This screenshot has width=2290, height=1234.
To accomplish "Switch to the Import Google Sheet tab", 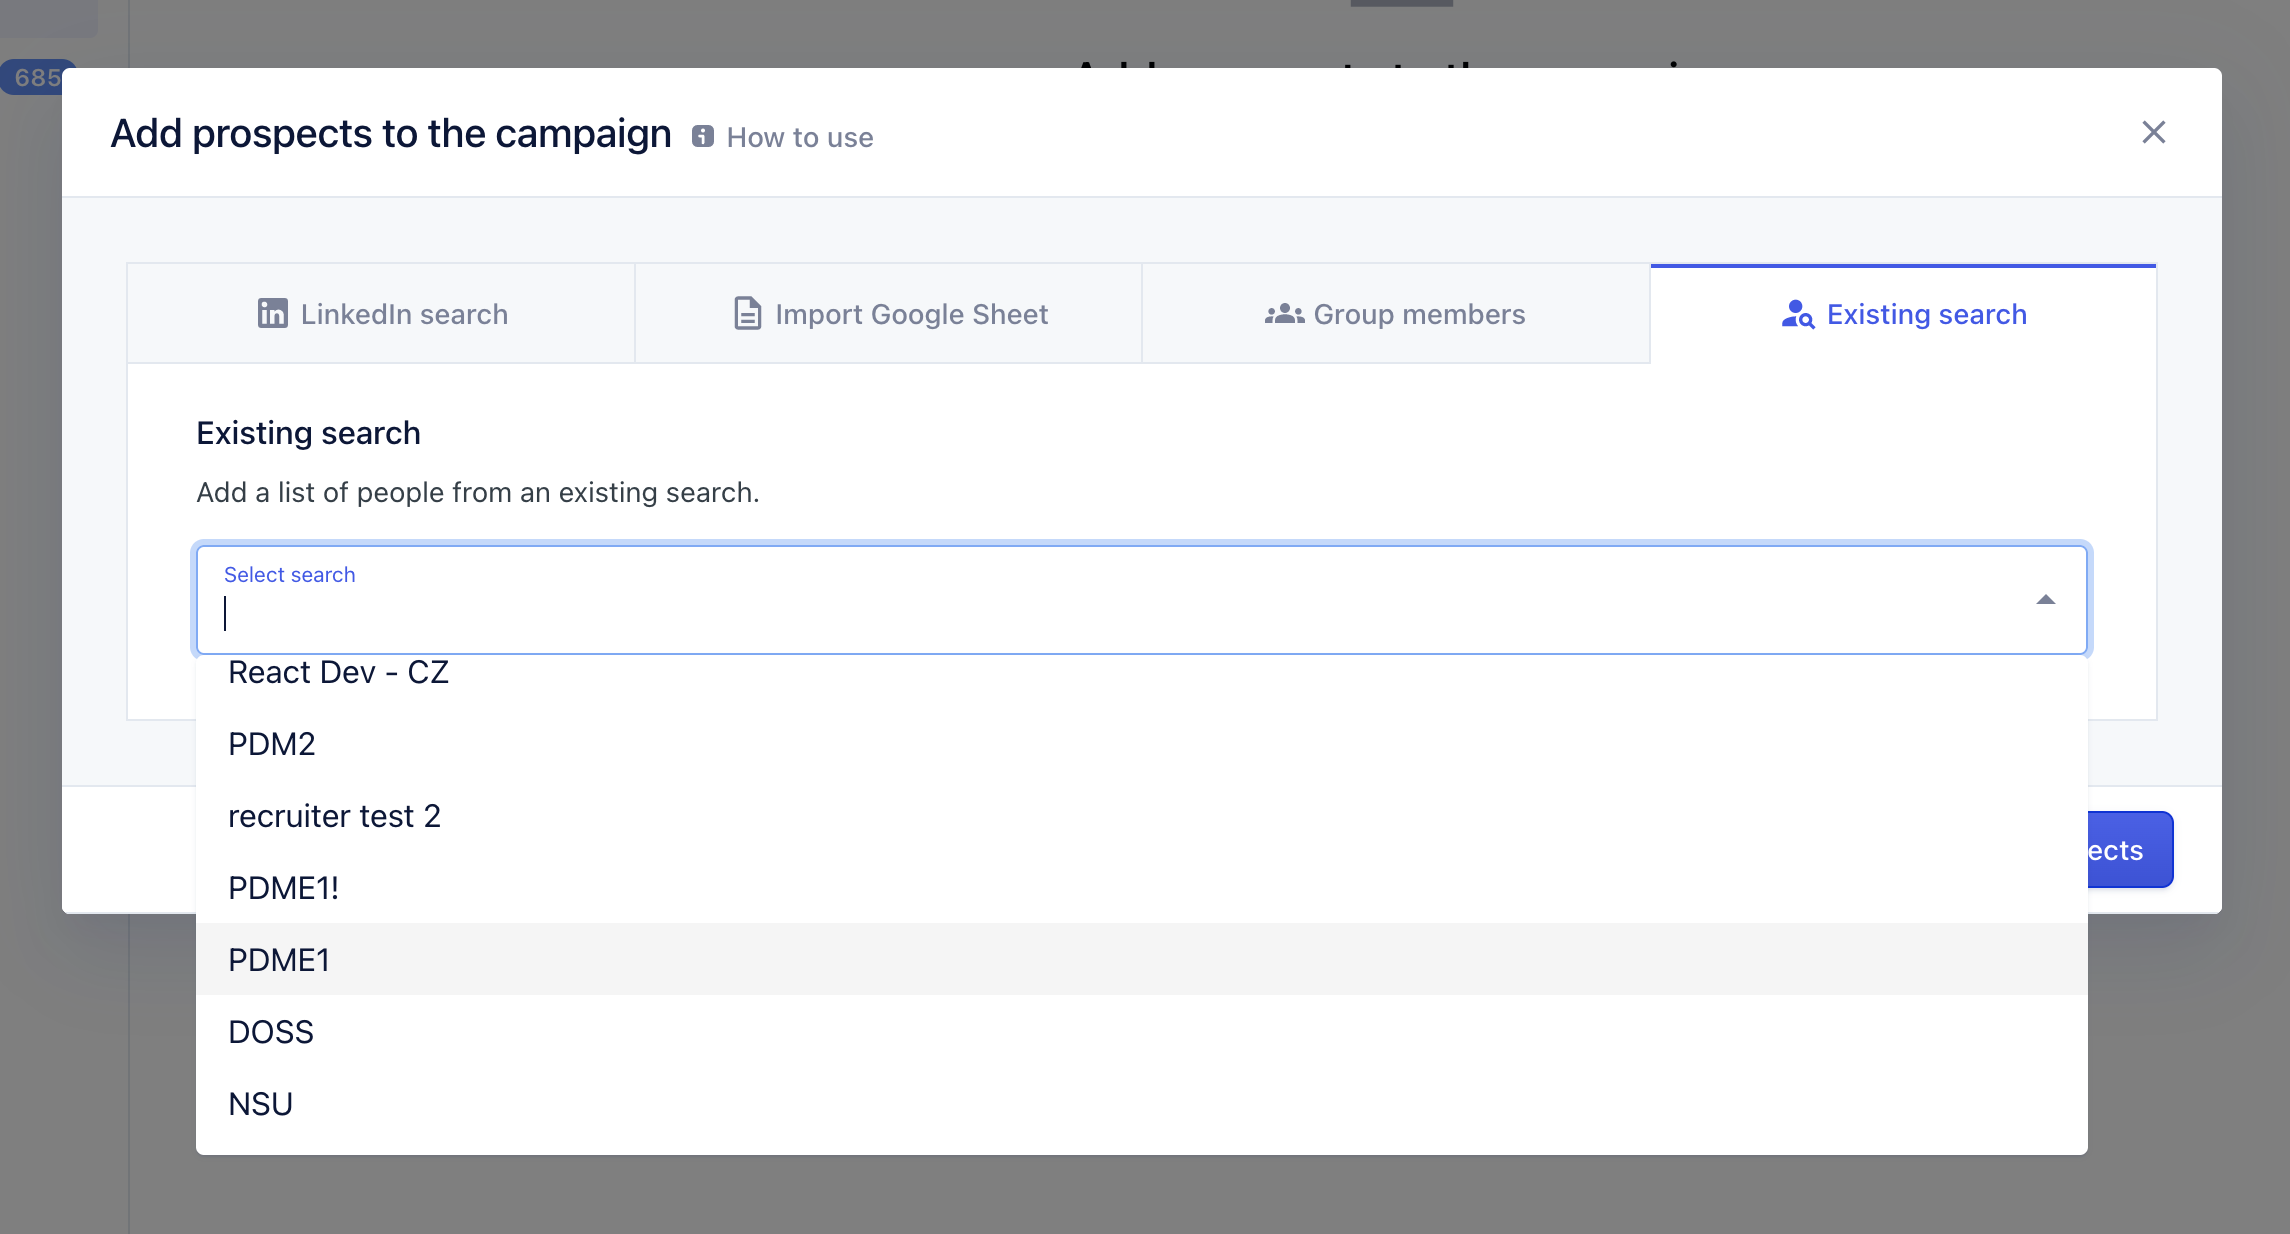I will (x=888, y=314).
